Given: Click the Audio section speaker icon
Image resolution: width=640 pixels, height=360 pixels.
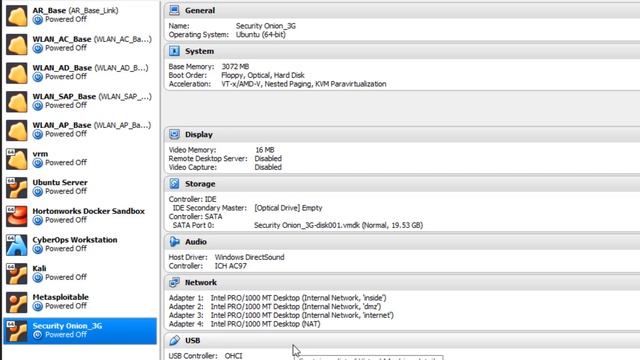Looking at the screenshot, I should (174, 242).
